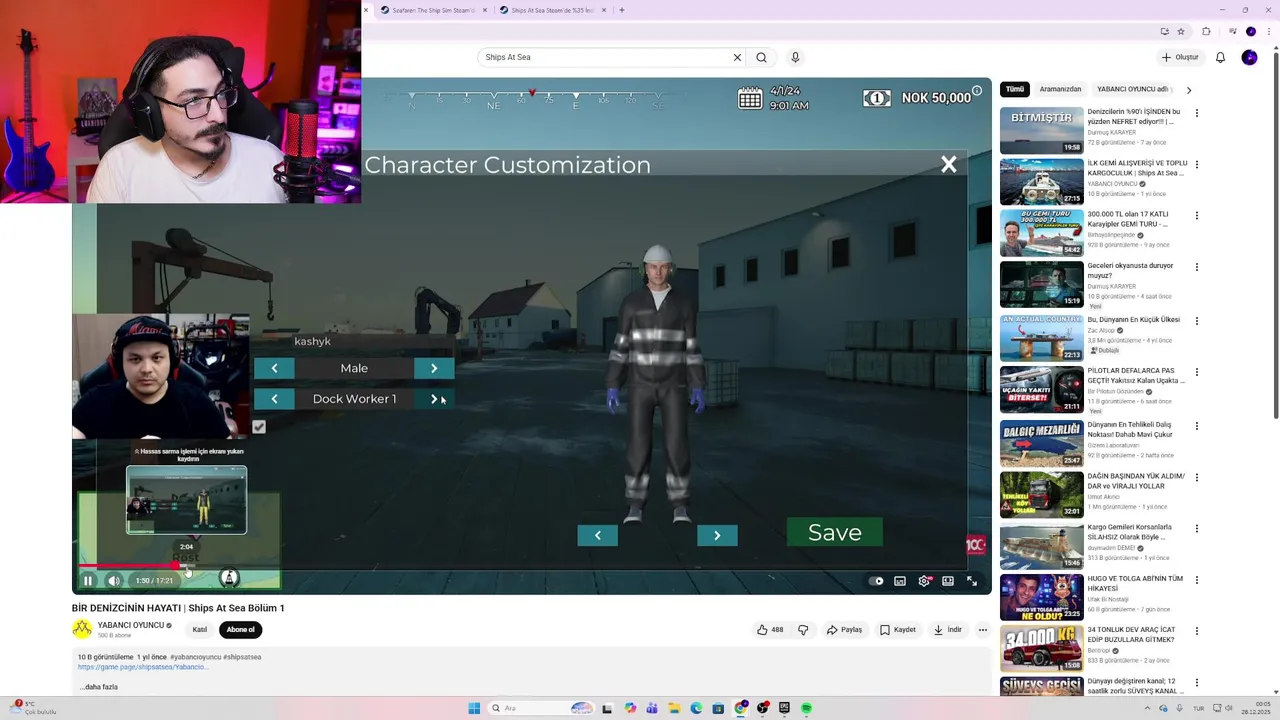
Task: Open subtitles/captions in the player
Action: [x=900, y=581]
